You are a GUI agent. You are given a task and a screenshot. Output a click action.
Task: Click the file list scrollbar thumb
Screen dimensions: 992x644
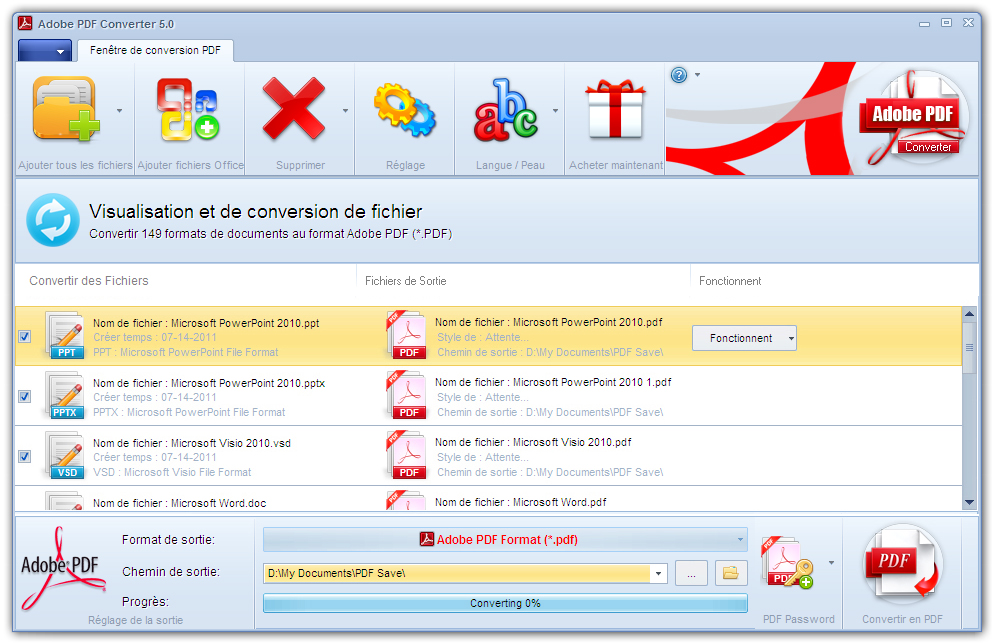click(x=969, y=348)
